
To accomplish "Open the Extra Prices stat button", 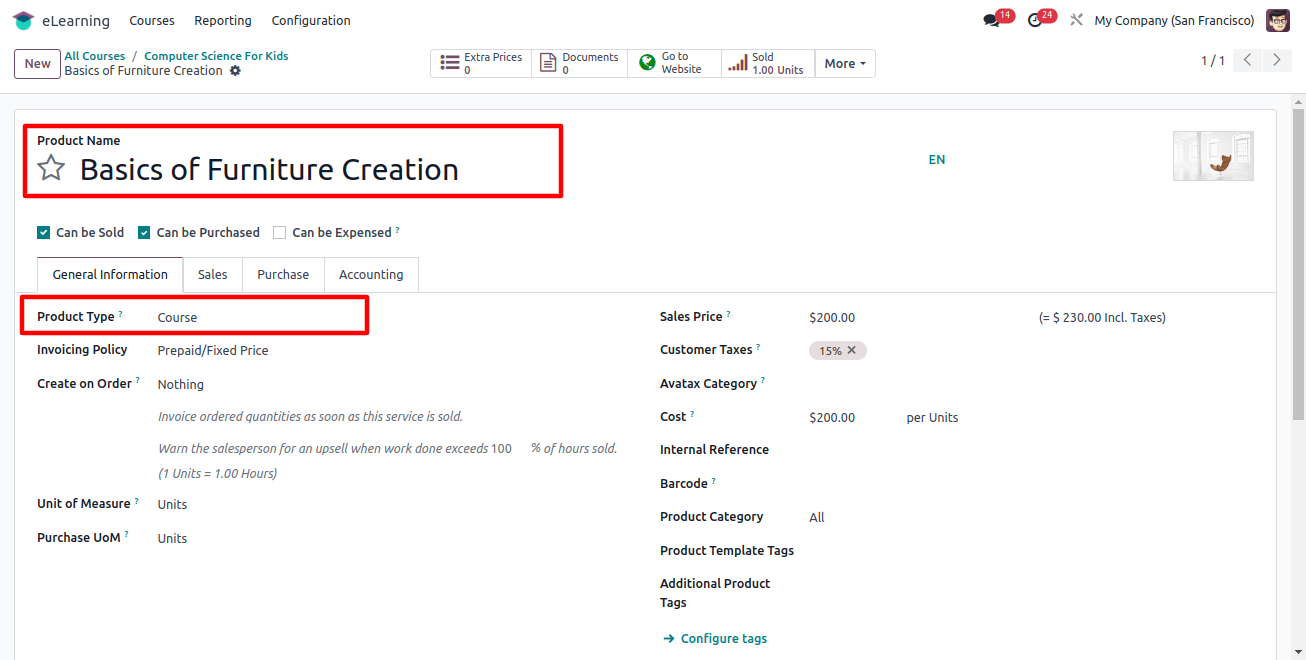I will coord(481,63).
